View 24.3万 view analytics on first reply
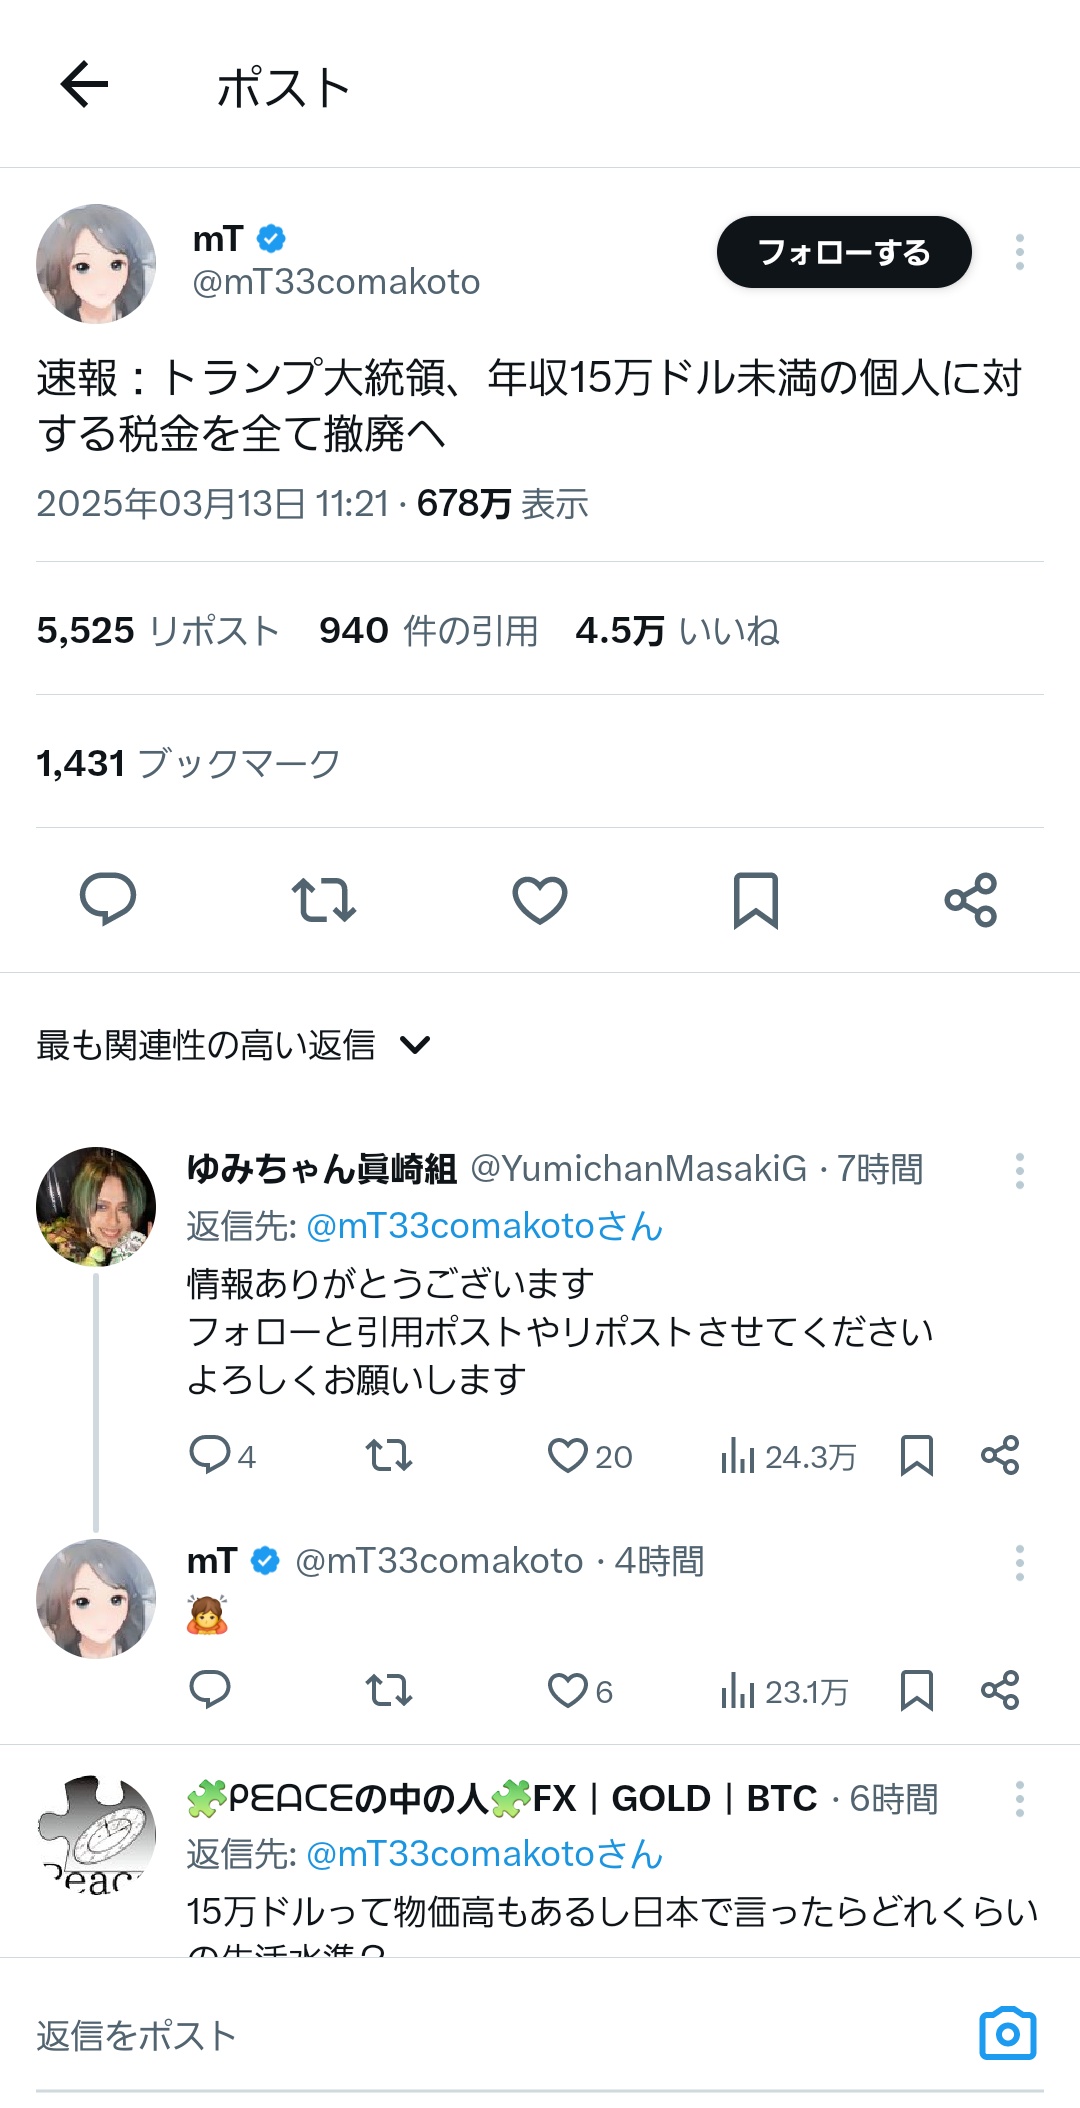The image size is (1080, 2108). tap(787, 1456)
